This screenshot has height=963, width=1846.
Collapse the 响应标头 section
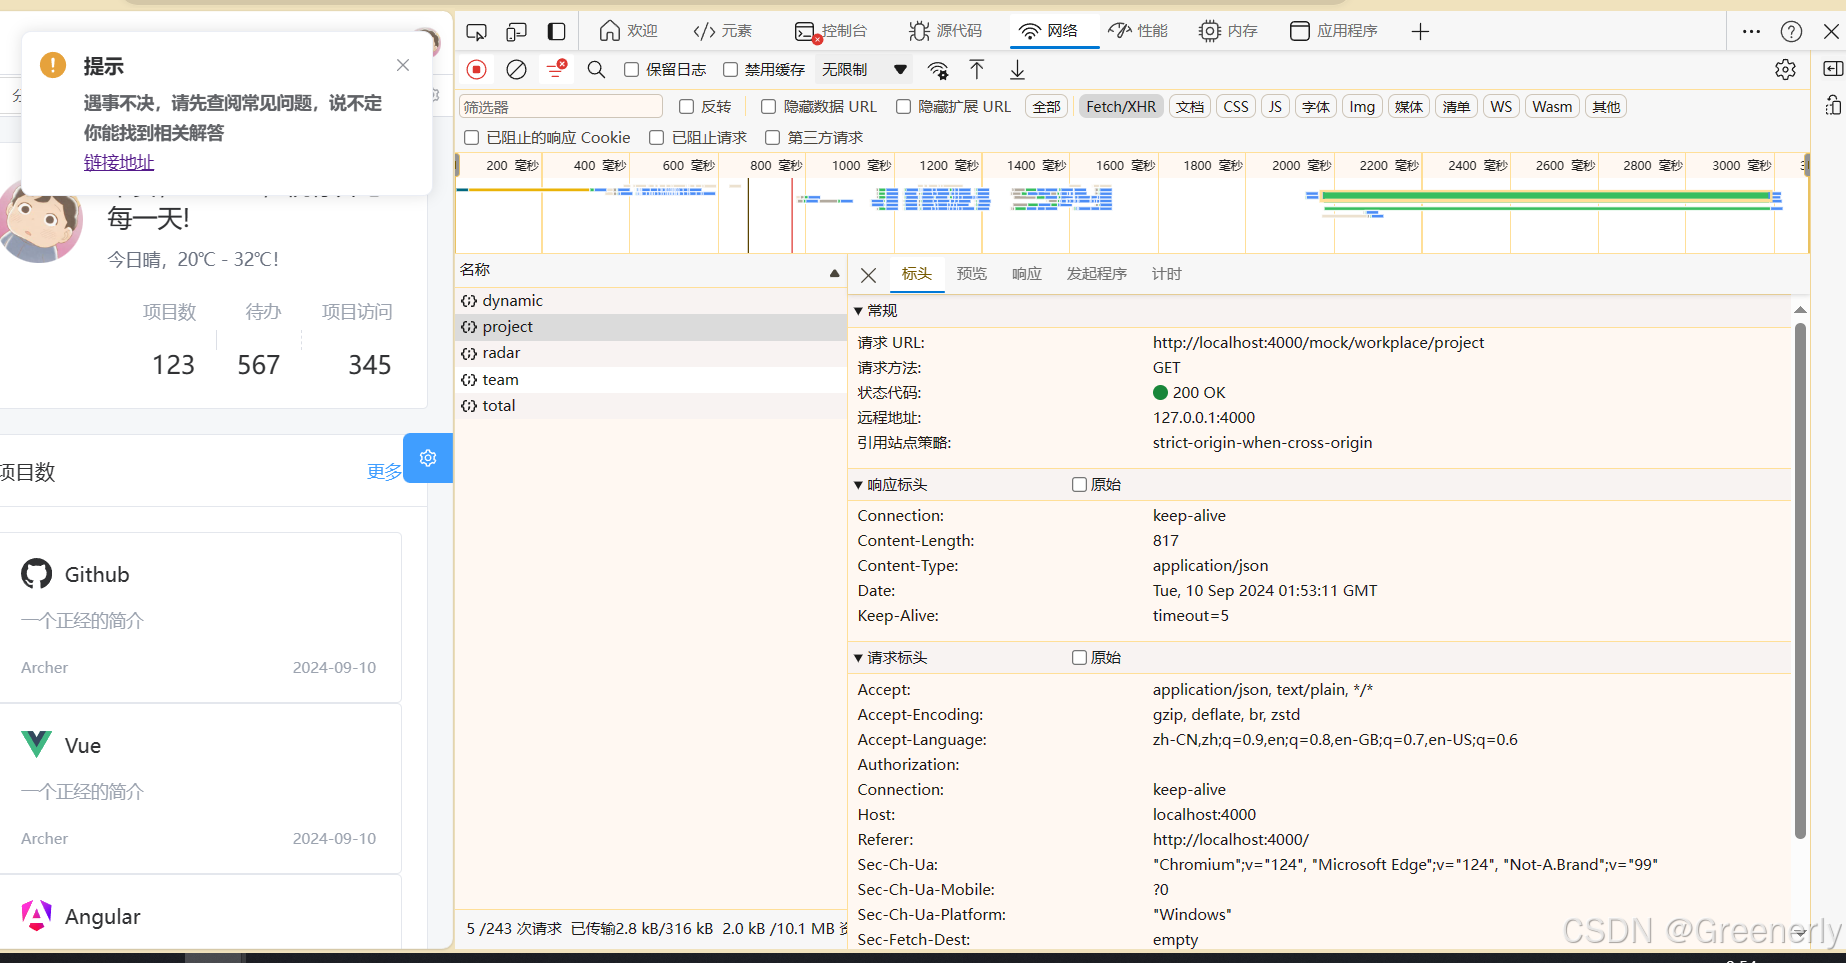point(858,484)
